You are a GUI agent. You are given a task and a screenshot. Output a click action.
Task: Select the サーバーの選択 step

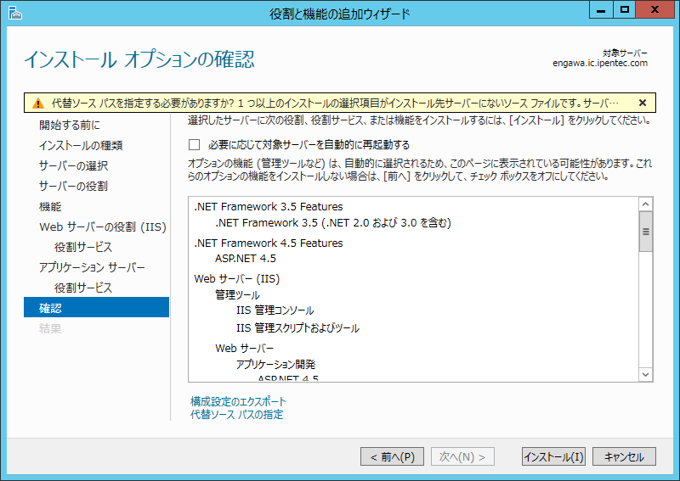coord(73,166)
